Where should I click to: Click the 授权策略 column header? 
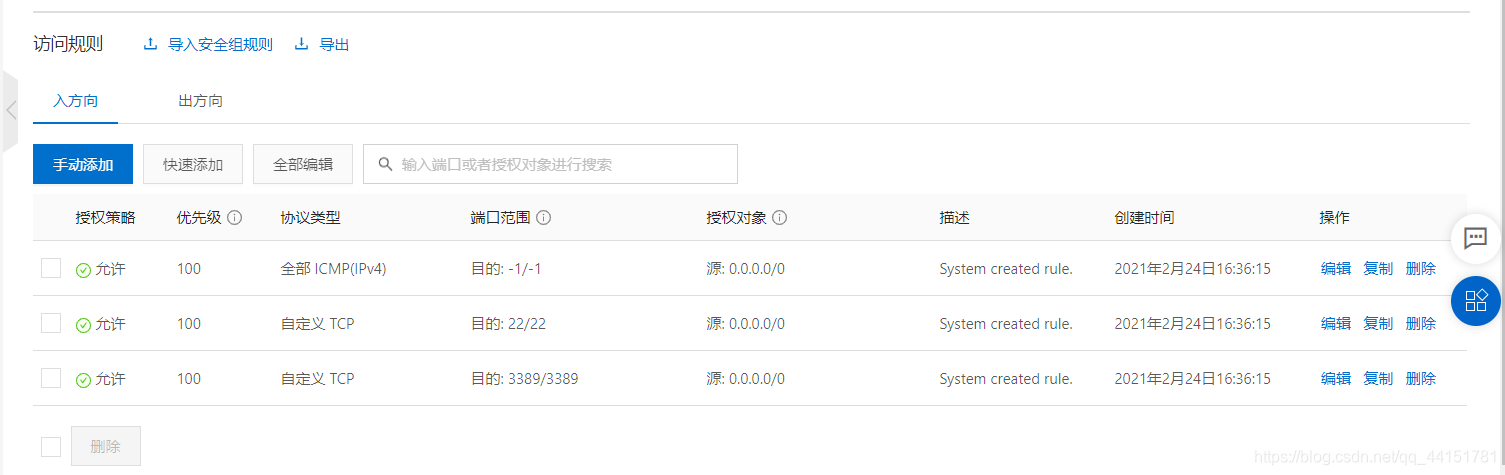[105, 218]
